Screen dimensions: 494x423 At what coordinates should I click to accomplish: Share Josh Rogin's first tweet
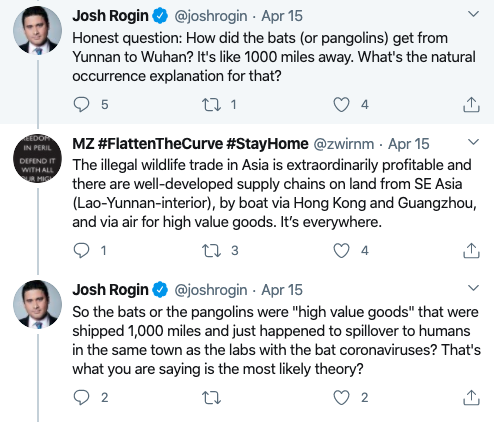pyautogui.click(x=471, y=104)
